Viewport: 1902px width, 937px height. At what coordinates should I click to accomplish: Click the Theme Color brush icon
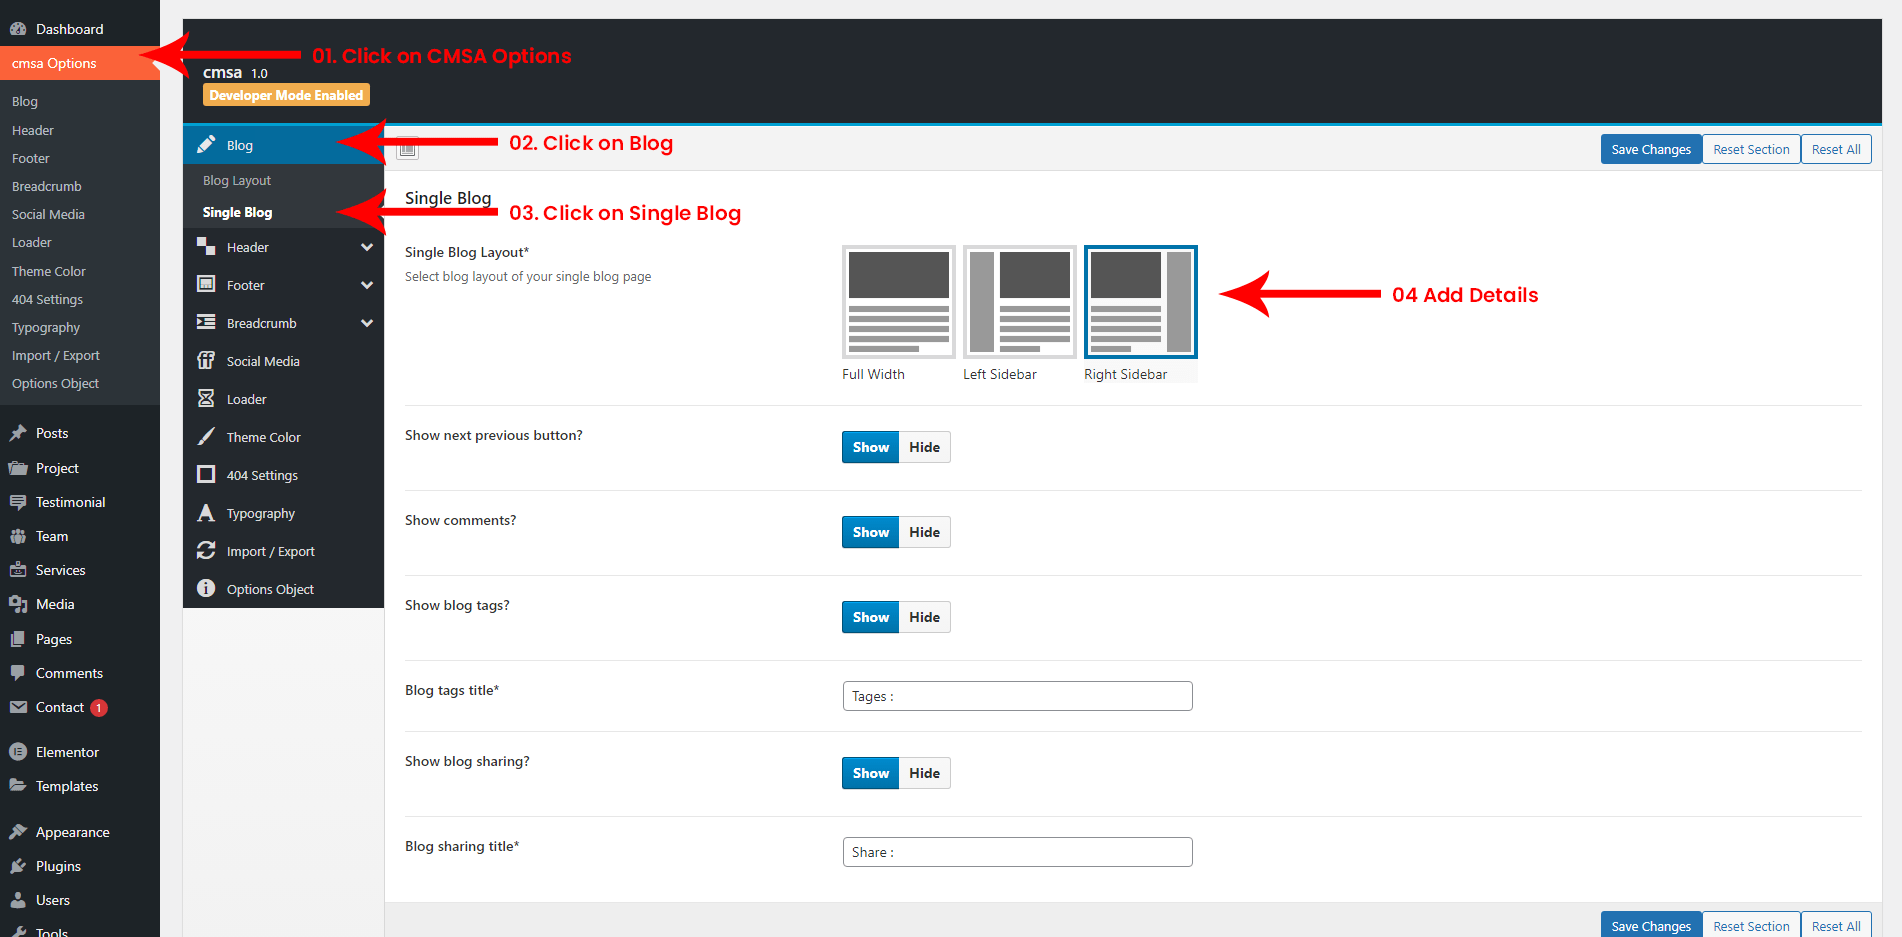(206, 437)
